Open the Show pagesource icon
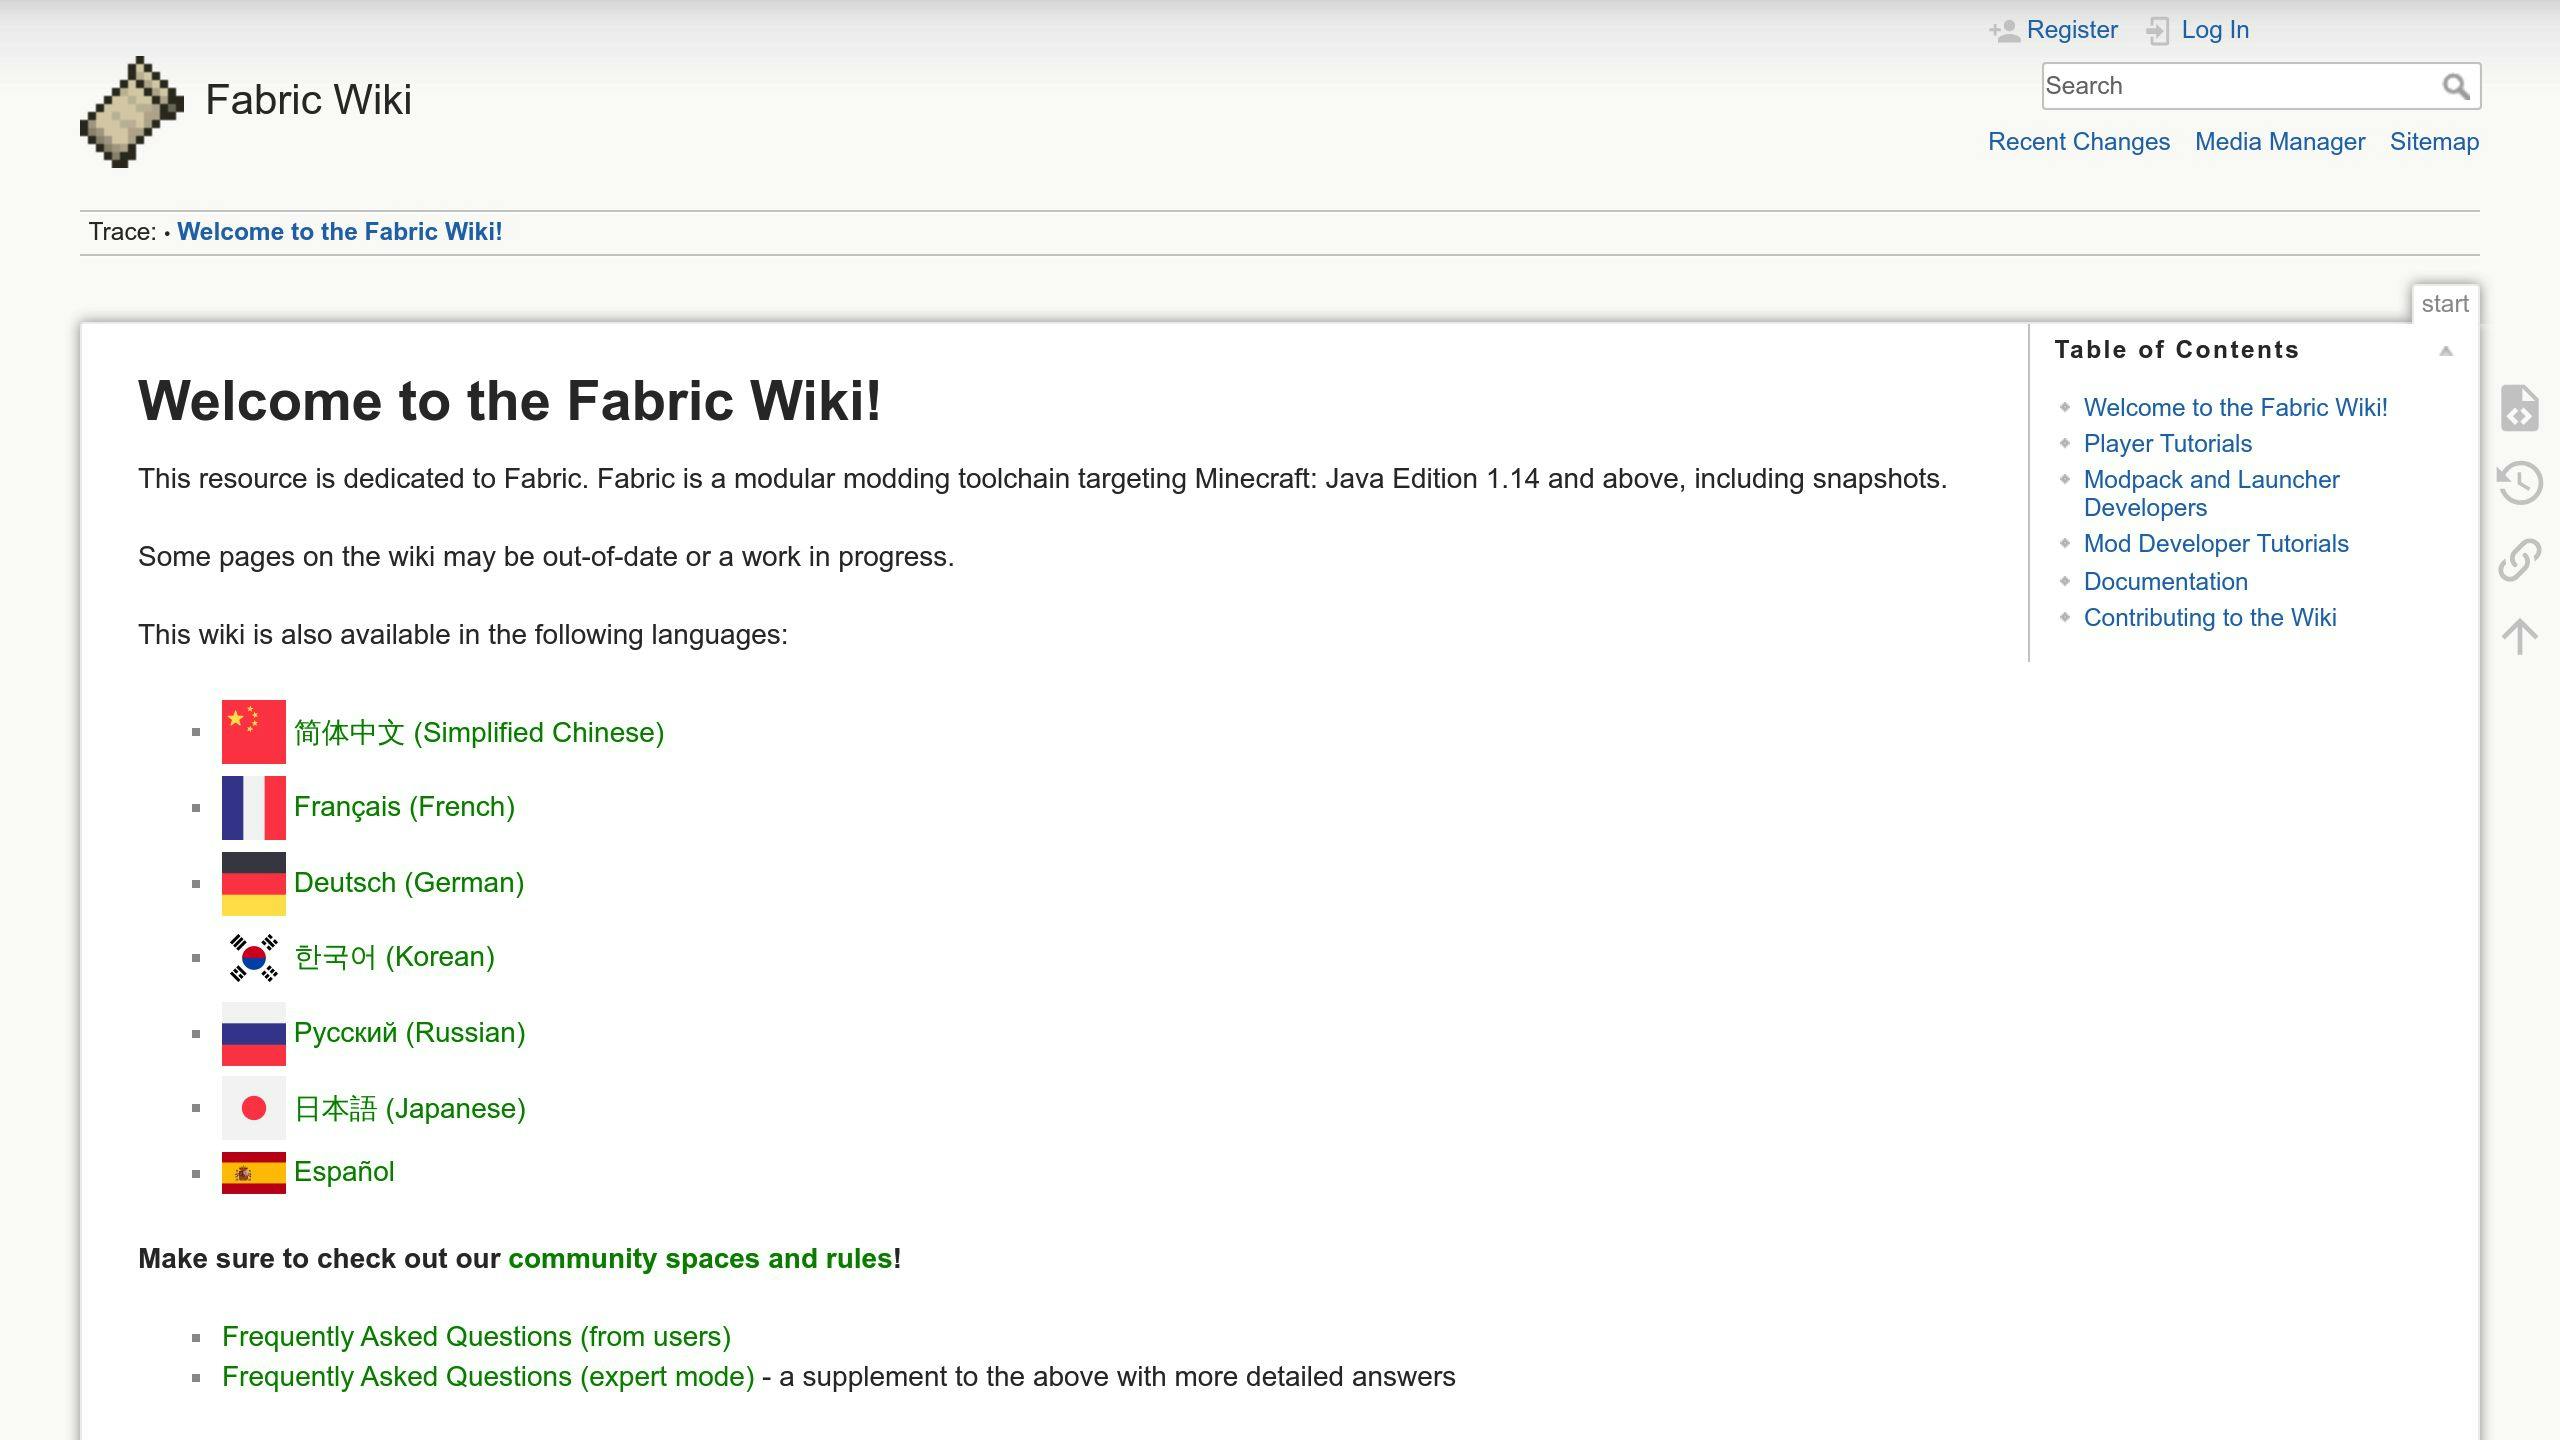2560x1440 pixels. [x=2519, y=408]
